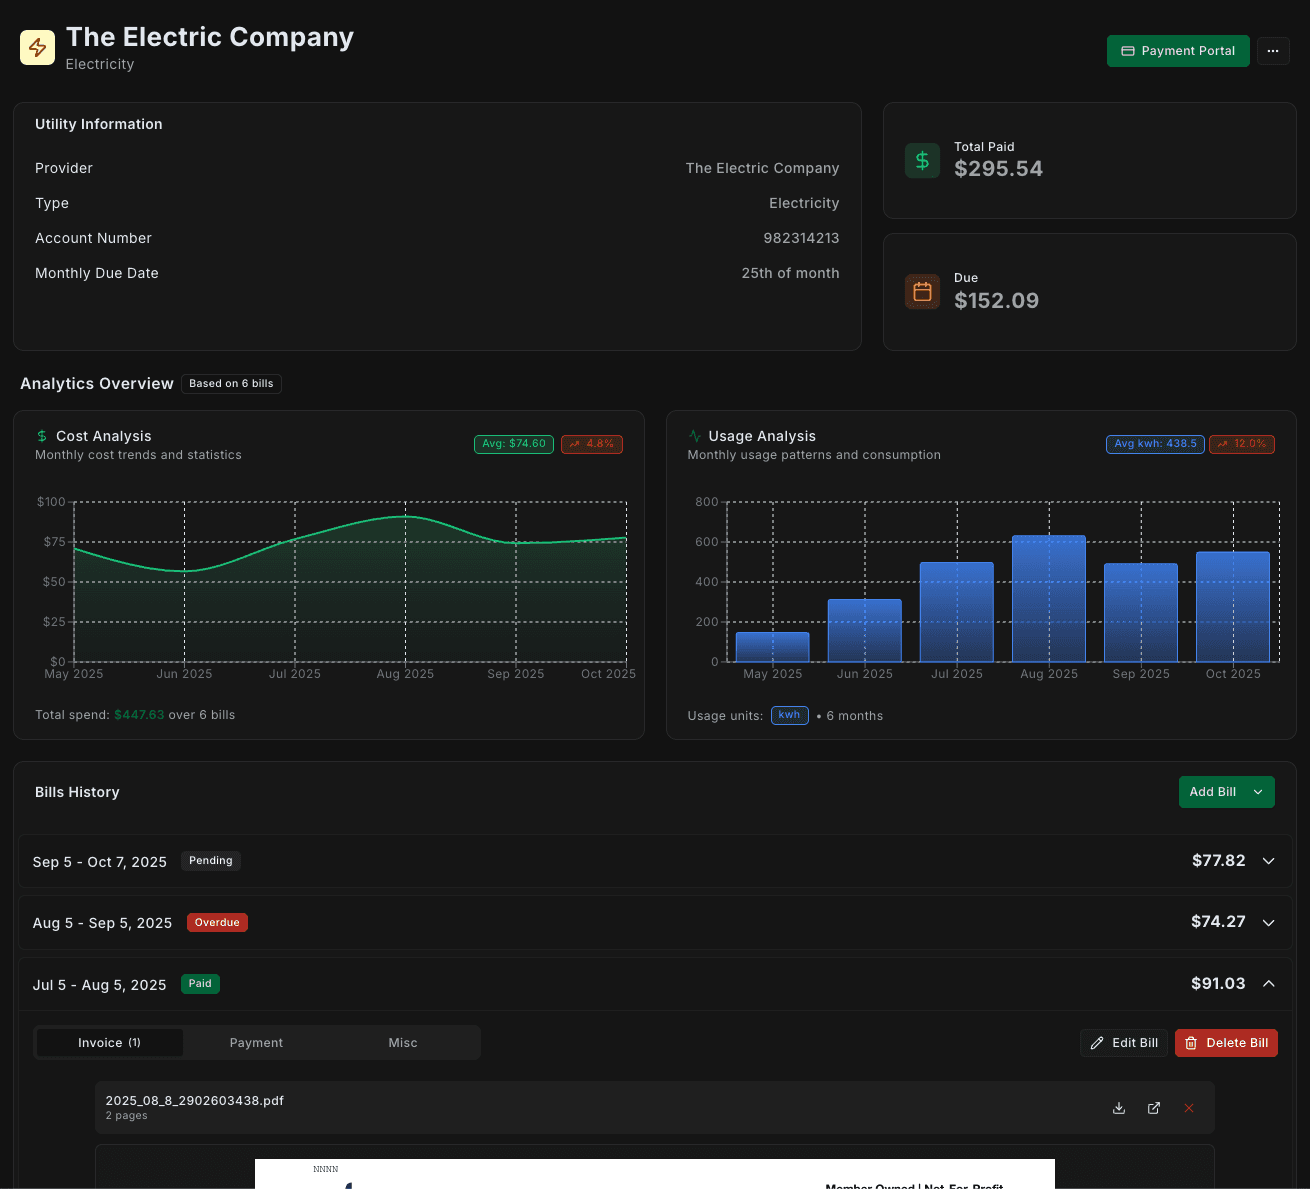Open the PDF in a new window via external-link icon
Viewport: 1310px width, 1189px height.
[x=1153, y=1108]
